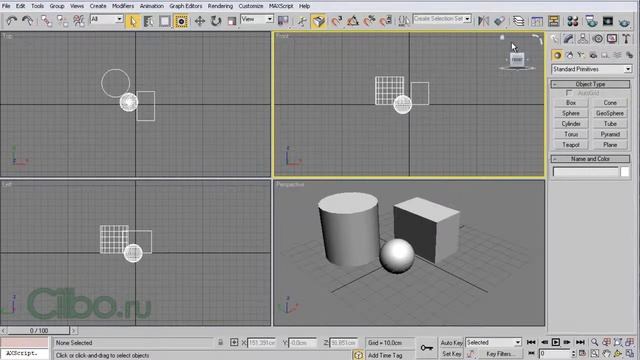640x360 pixels.
Task: Click the Go to End button
Action: click(580, 342)
